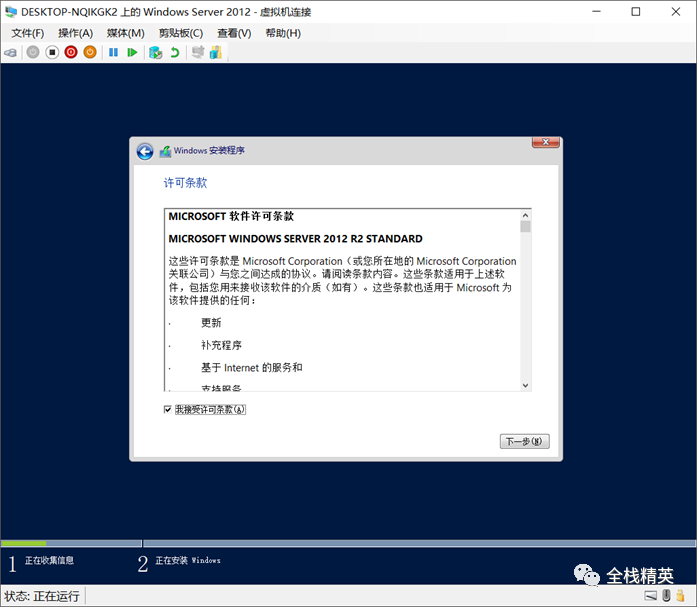Close the Windows Setup dialog
The width and height of the screenshot is (697, 607).
pyautogui.click(x=545, y=142)
